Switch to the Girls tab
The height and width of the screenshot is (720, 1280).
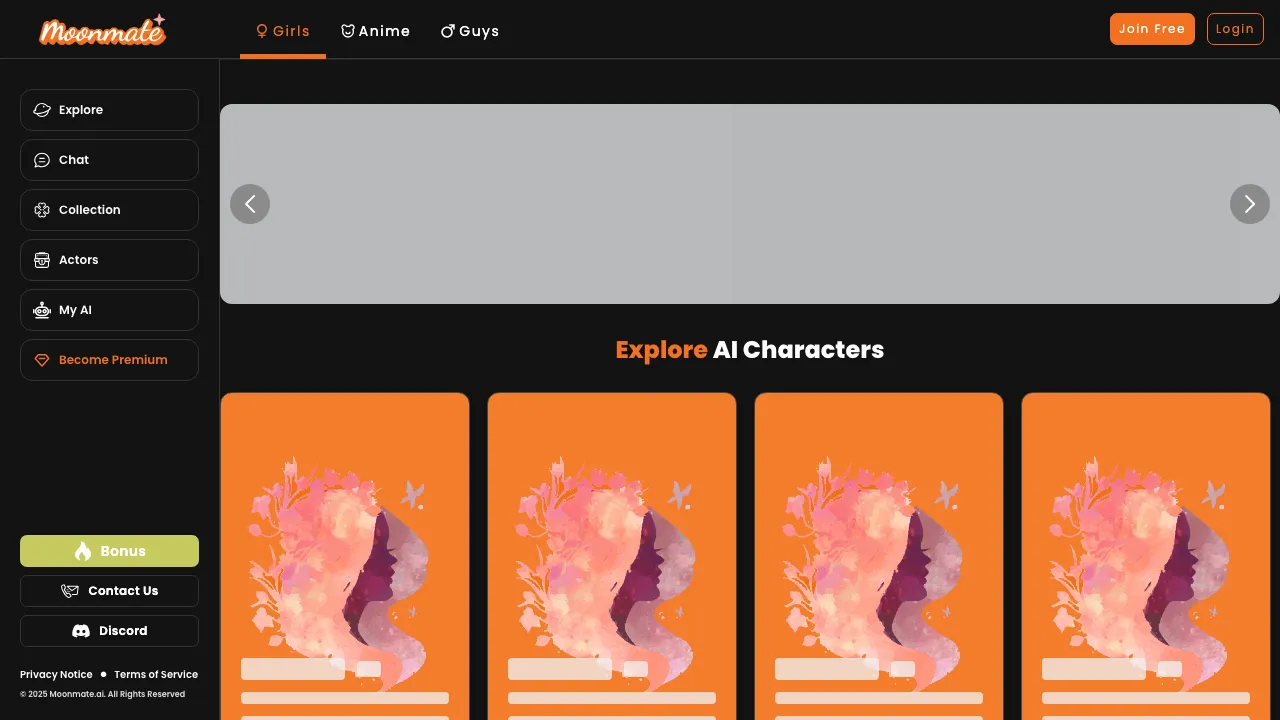click(283, 31)
